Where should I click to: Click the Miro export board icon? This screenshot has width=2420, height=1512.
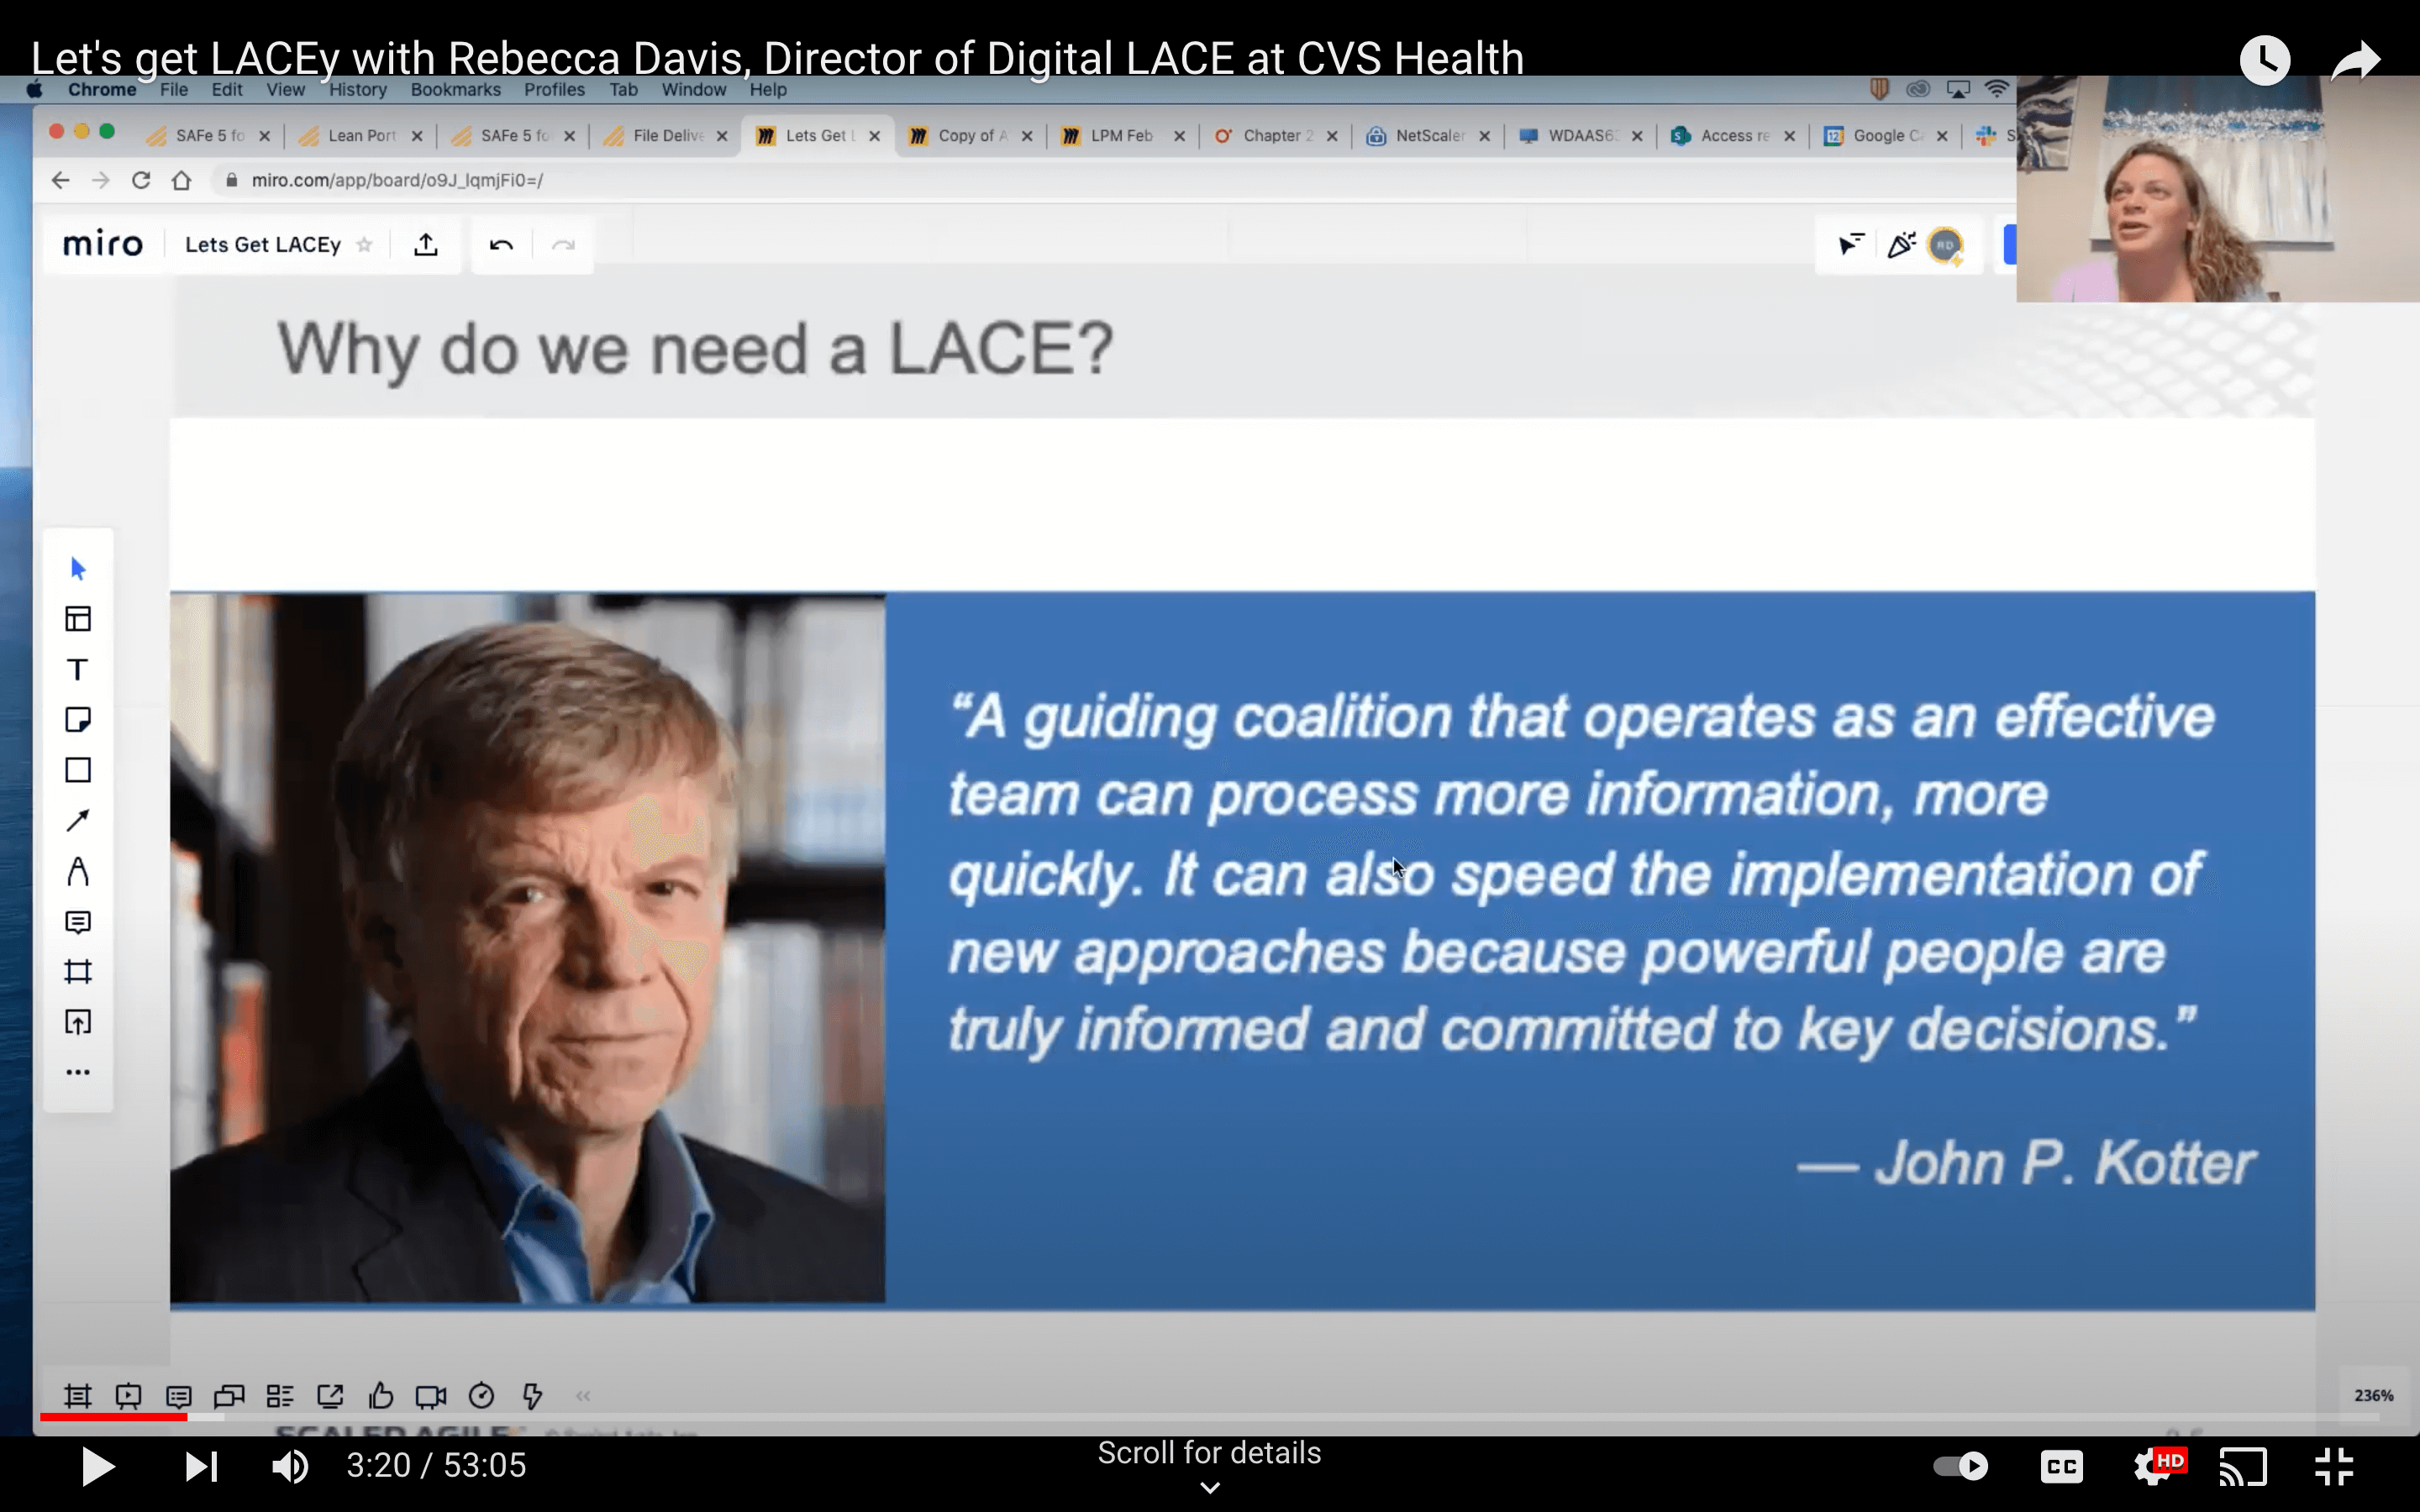426,245
